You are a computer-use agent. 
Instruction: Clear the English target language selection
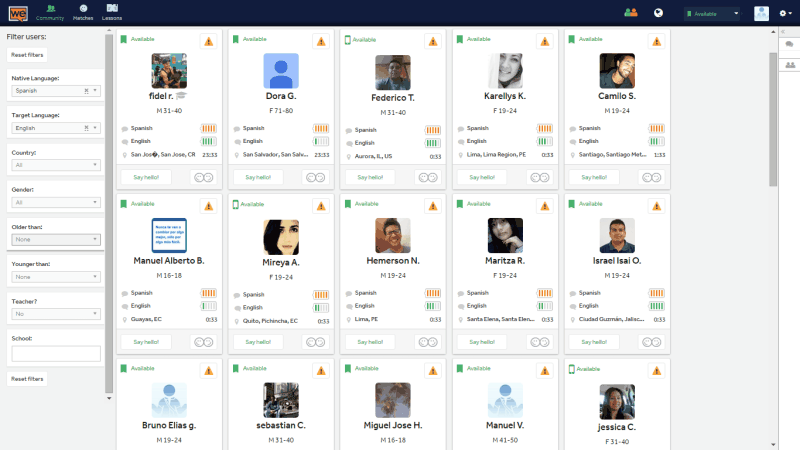[86, 128]
